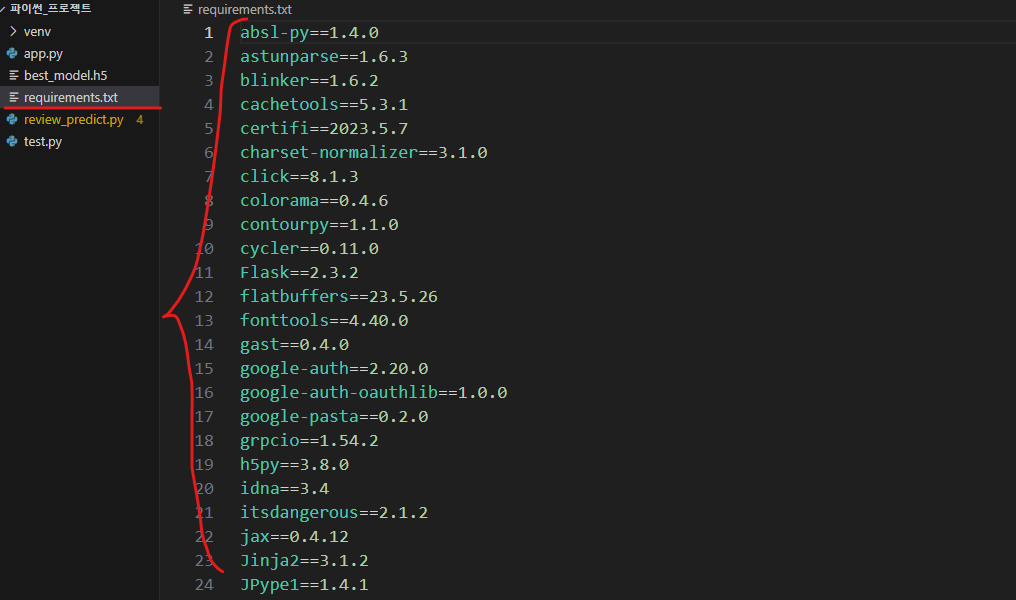Click the google-pasta==0.2.0 line
1016x600 pixels.
click(x=334, y=416)
